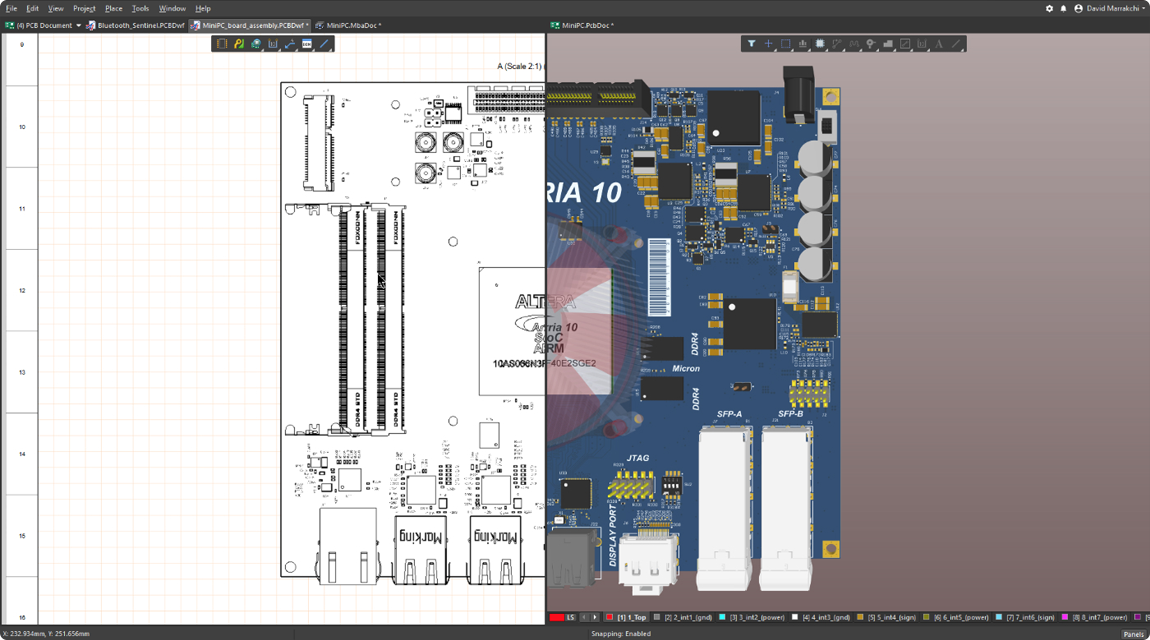Image resolution: width=1150 pixels, height=640 pixels.
Task: Choose the wavy differential pair routing tool
Action: click(x=854, y=44)
